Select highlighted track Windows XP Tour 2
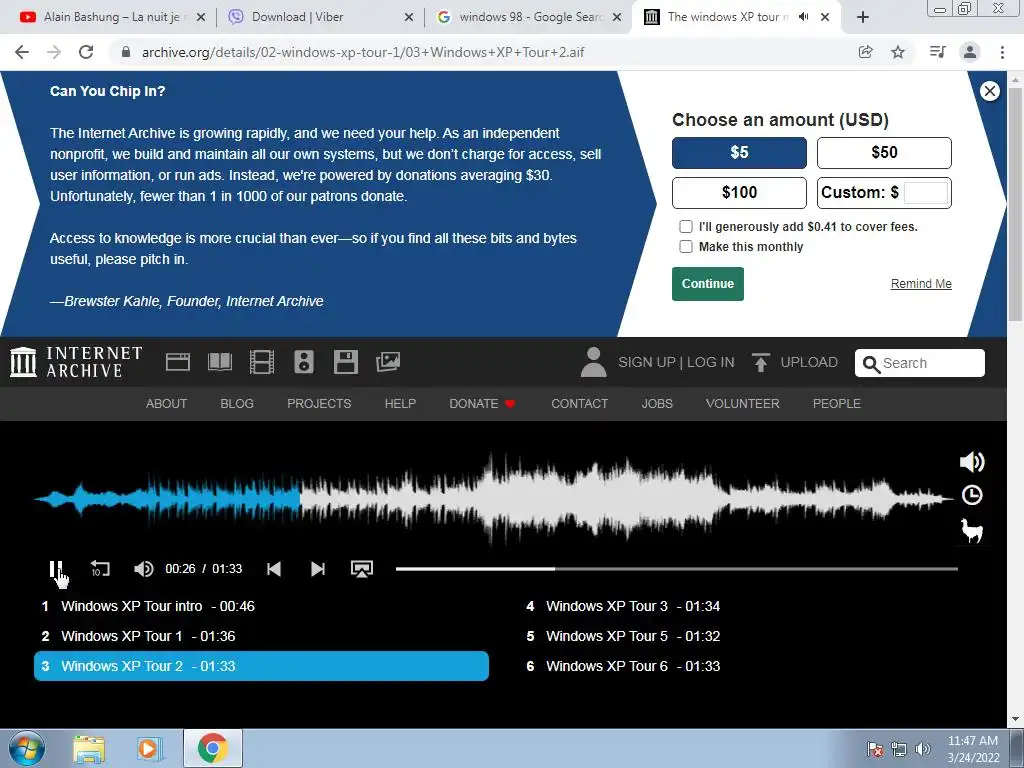The width and height of the screenshot is (1024, 768). (x=261, y=666)
